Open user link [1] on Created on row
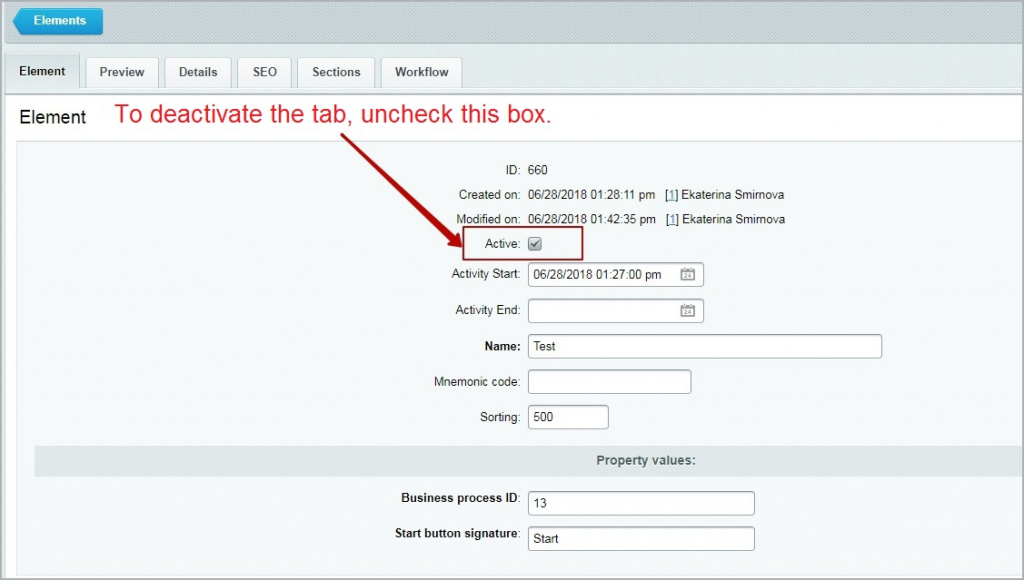1024x580 pixels. click(x=671, y=195)
